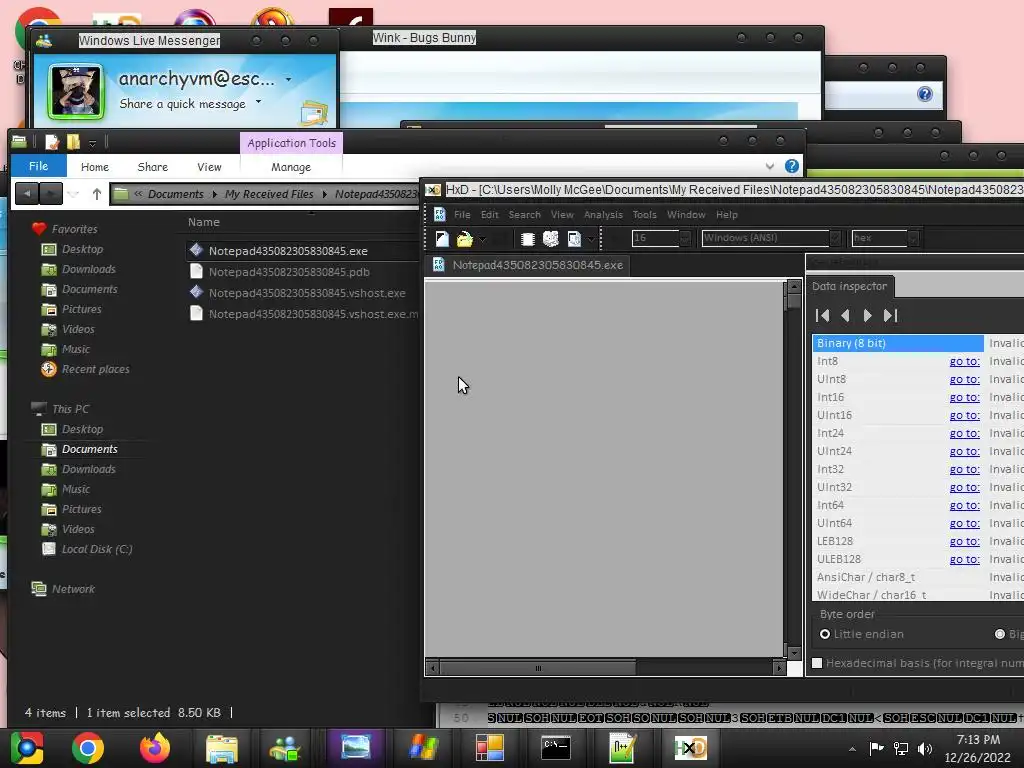Click the Command Prompt taskbar icon
The image size is (1024, 768).
556,748
